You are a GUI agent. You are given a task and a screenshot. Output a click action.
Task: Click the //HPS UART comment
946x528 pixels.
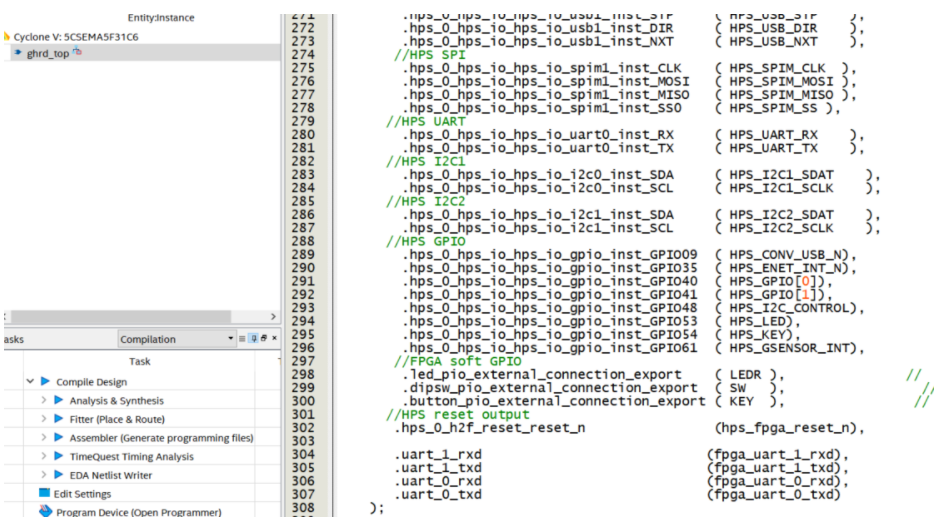point(425,121)
